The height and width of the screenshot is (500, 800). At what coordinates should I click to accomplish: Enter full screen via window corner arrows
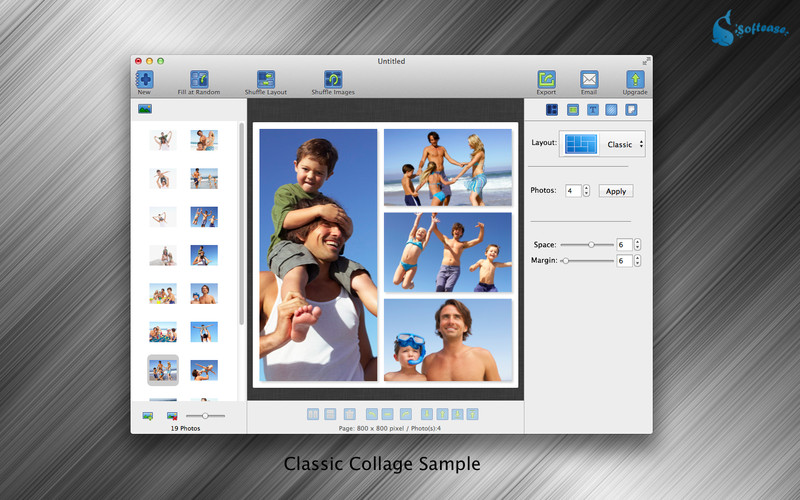tap(646, 61)
